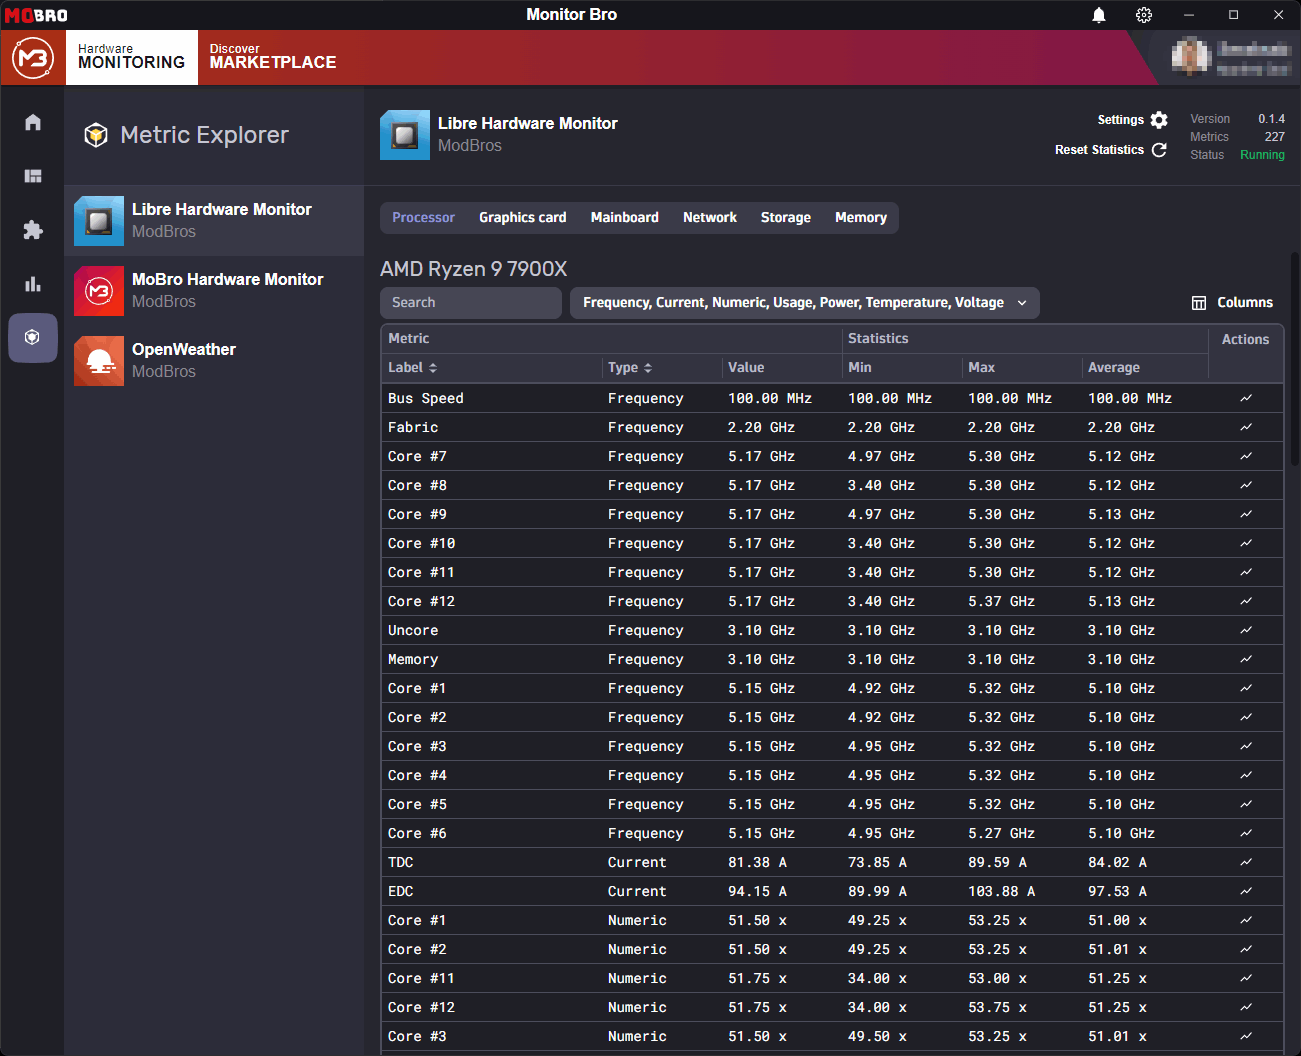Click the Max column header

(x=982, y=368)
